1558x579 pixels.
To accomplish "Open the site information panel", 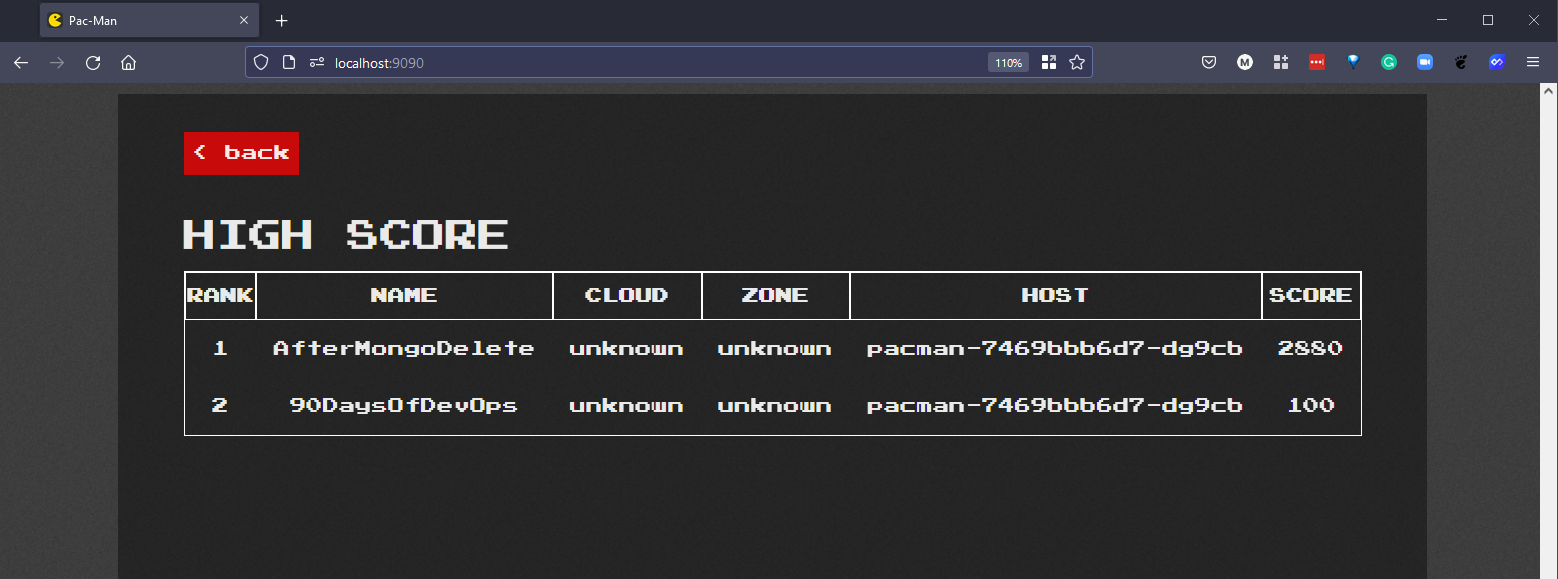I will click(x=288, y=62).
